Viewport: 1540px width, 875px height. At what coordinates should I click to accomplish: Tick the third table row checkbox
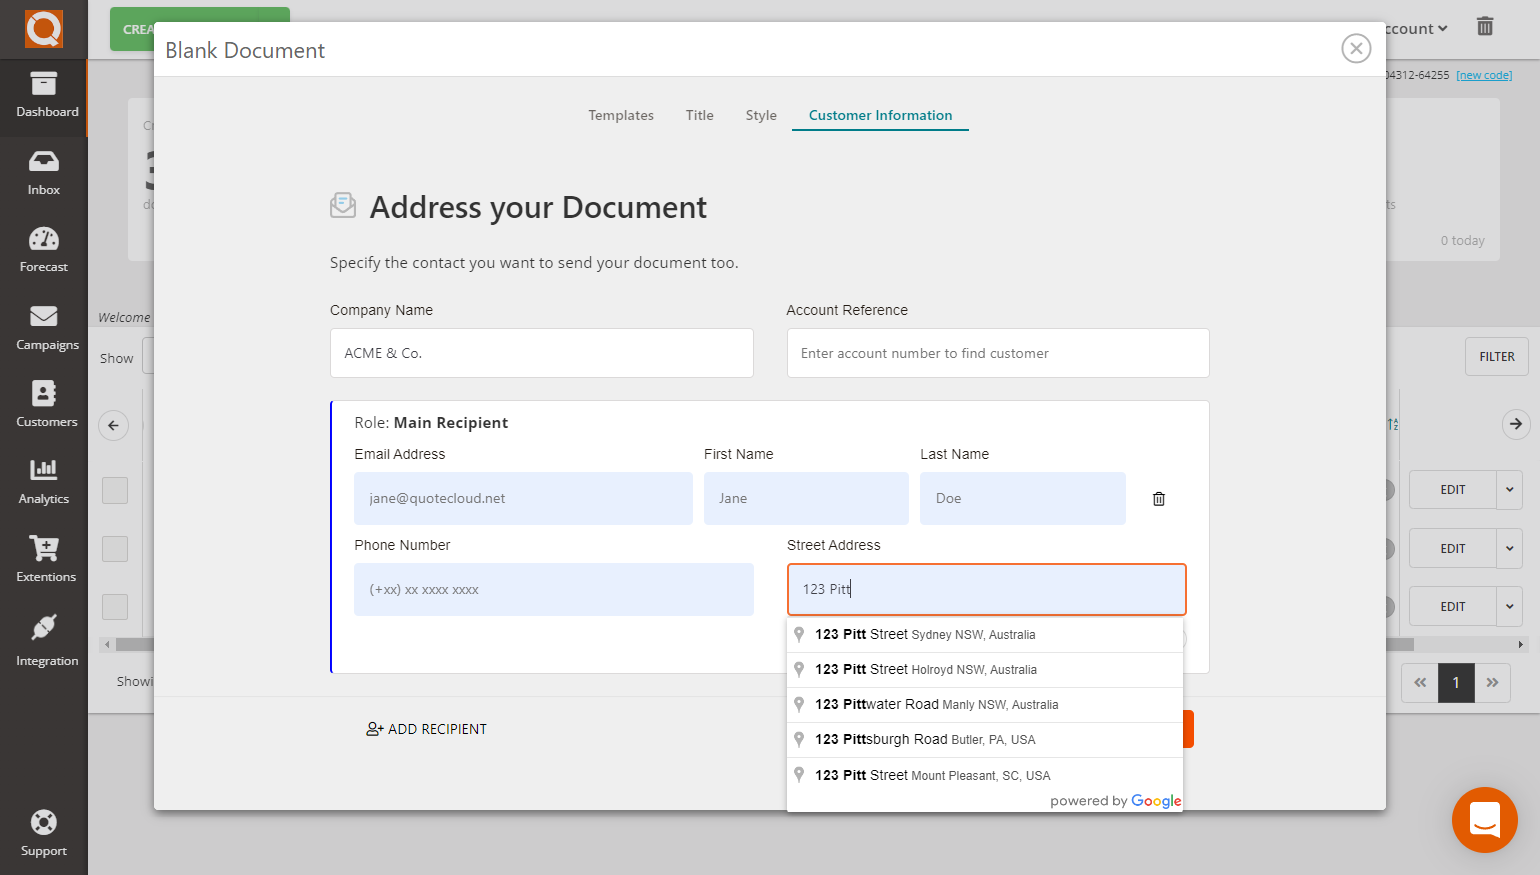[115, 607]
